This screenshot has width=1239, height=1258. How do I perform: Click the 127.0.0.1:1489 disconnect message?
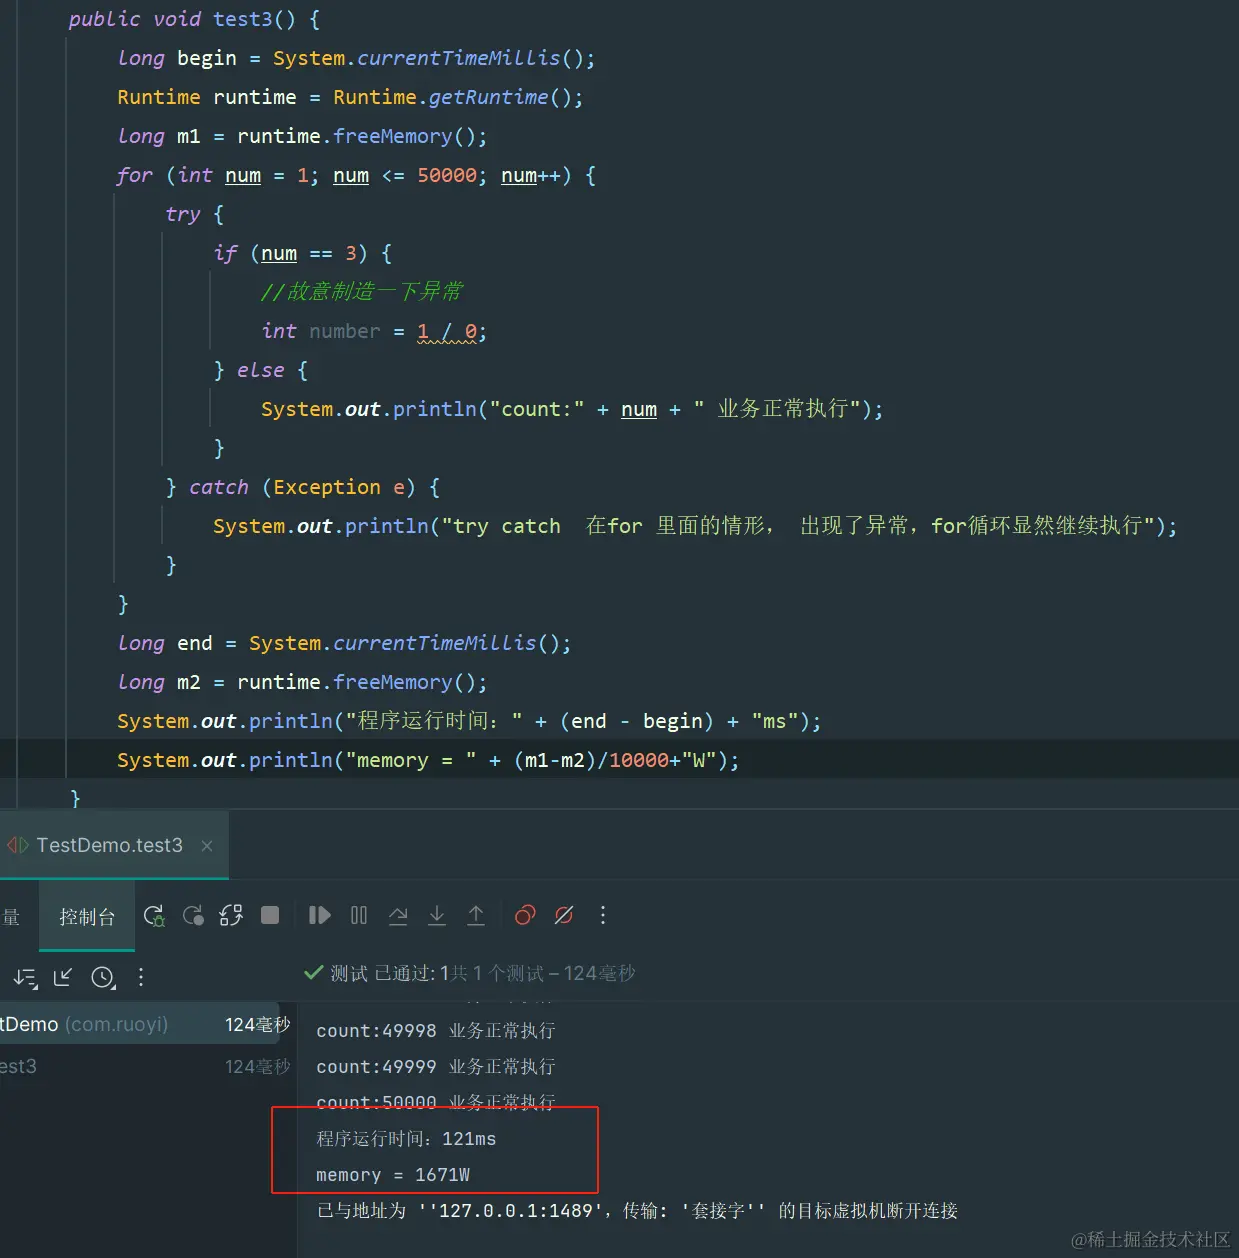point(637,1210)
